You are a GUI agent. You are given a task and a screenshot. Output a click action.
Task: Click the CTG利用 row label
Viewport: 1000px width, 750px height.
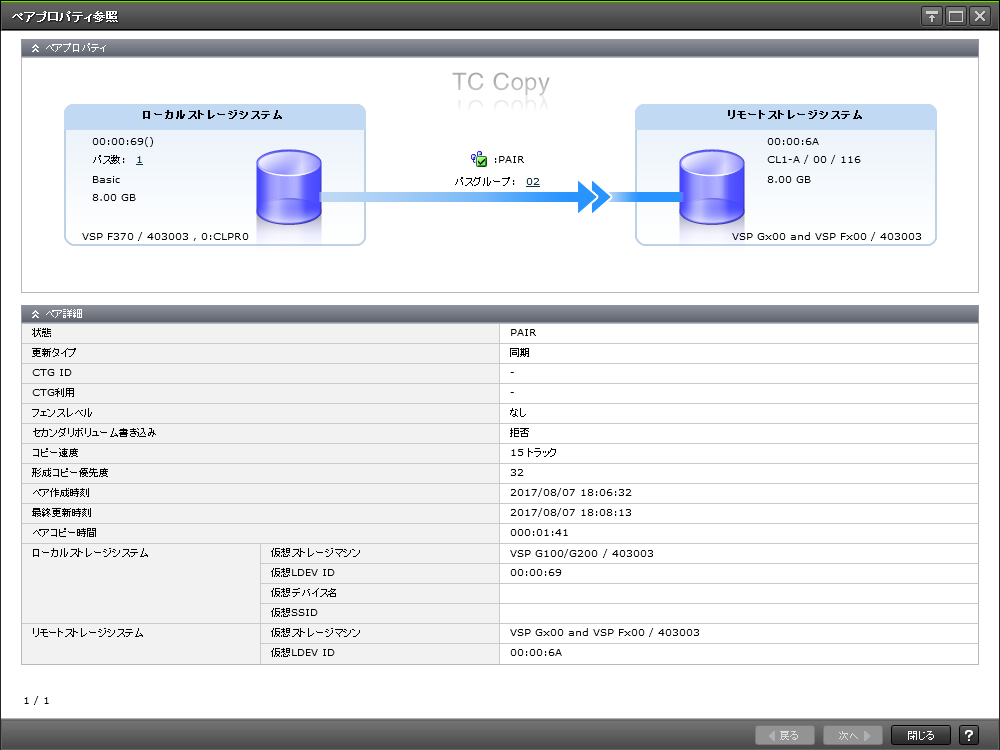53,392
